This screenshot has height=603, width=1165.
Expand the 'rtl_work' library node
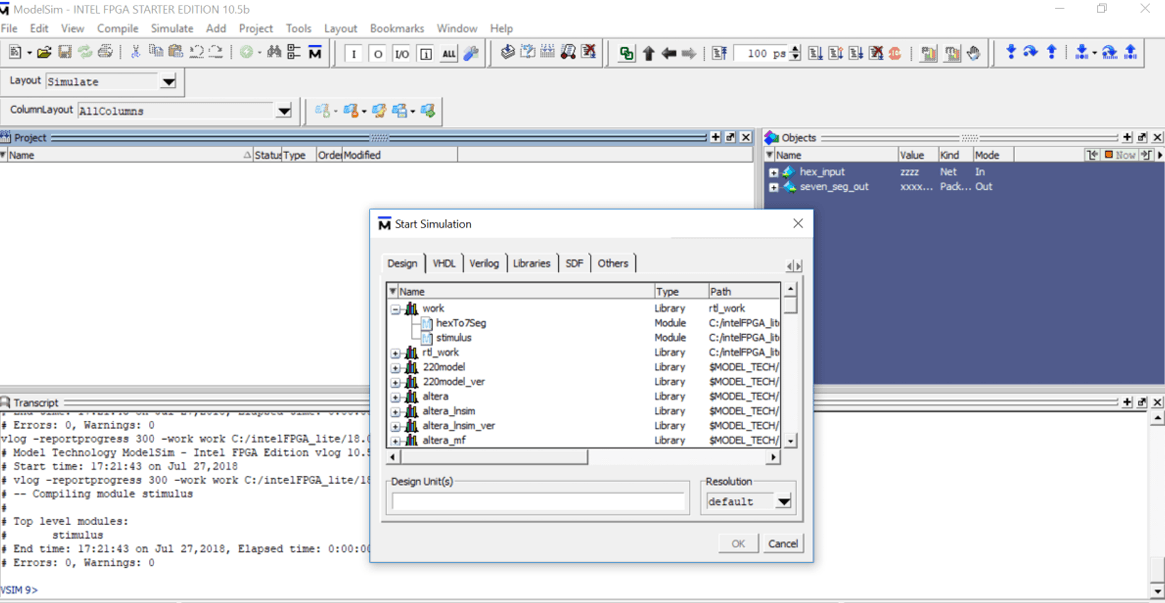pos(396,353)
